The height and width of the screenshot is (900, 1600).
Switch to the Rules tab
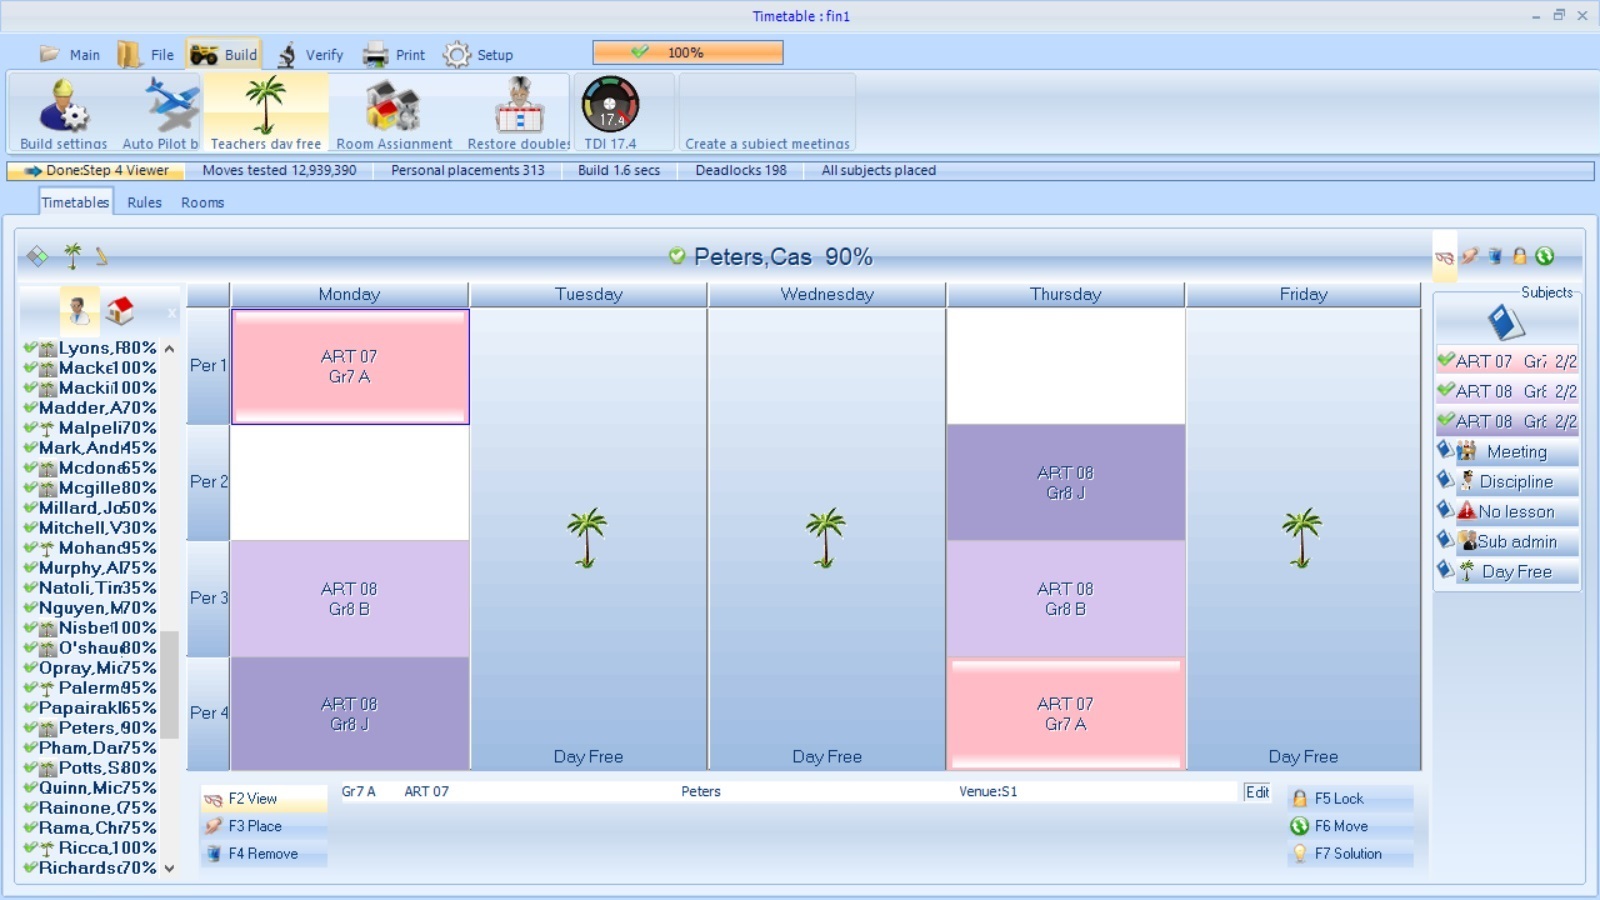(x=144, y=203)
